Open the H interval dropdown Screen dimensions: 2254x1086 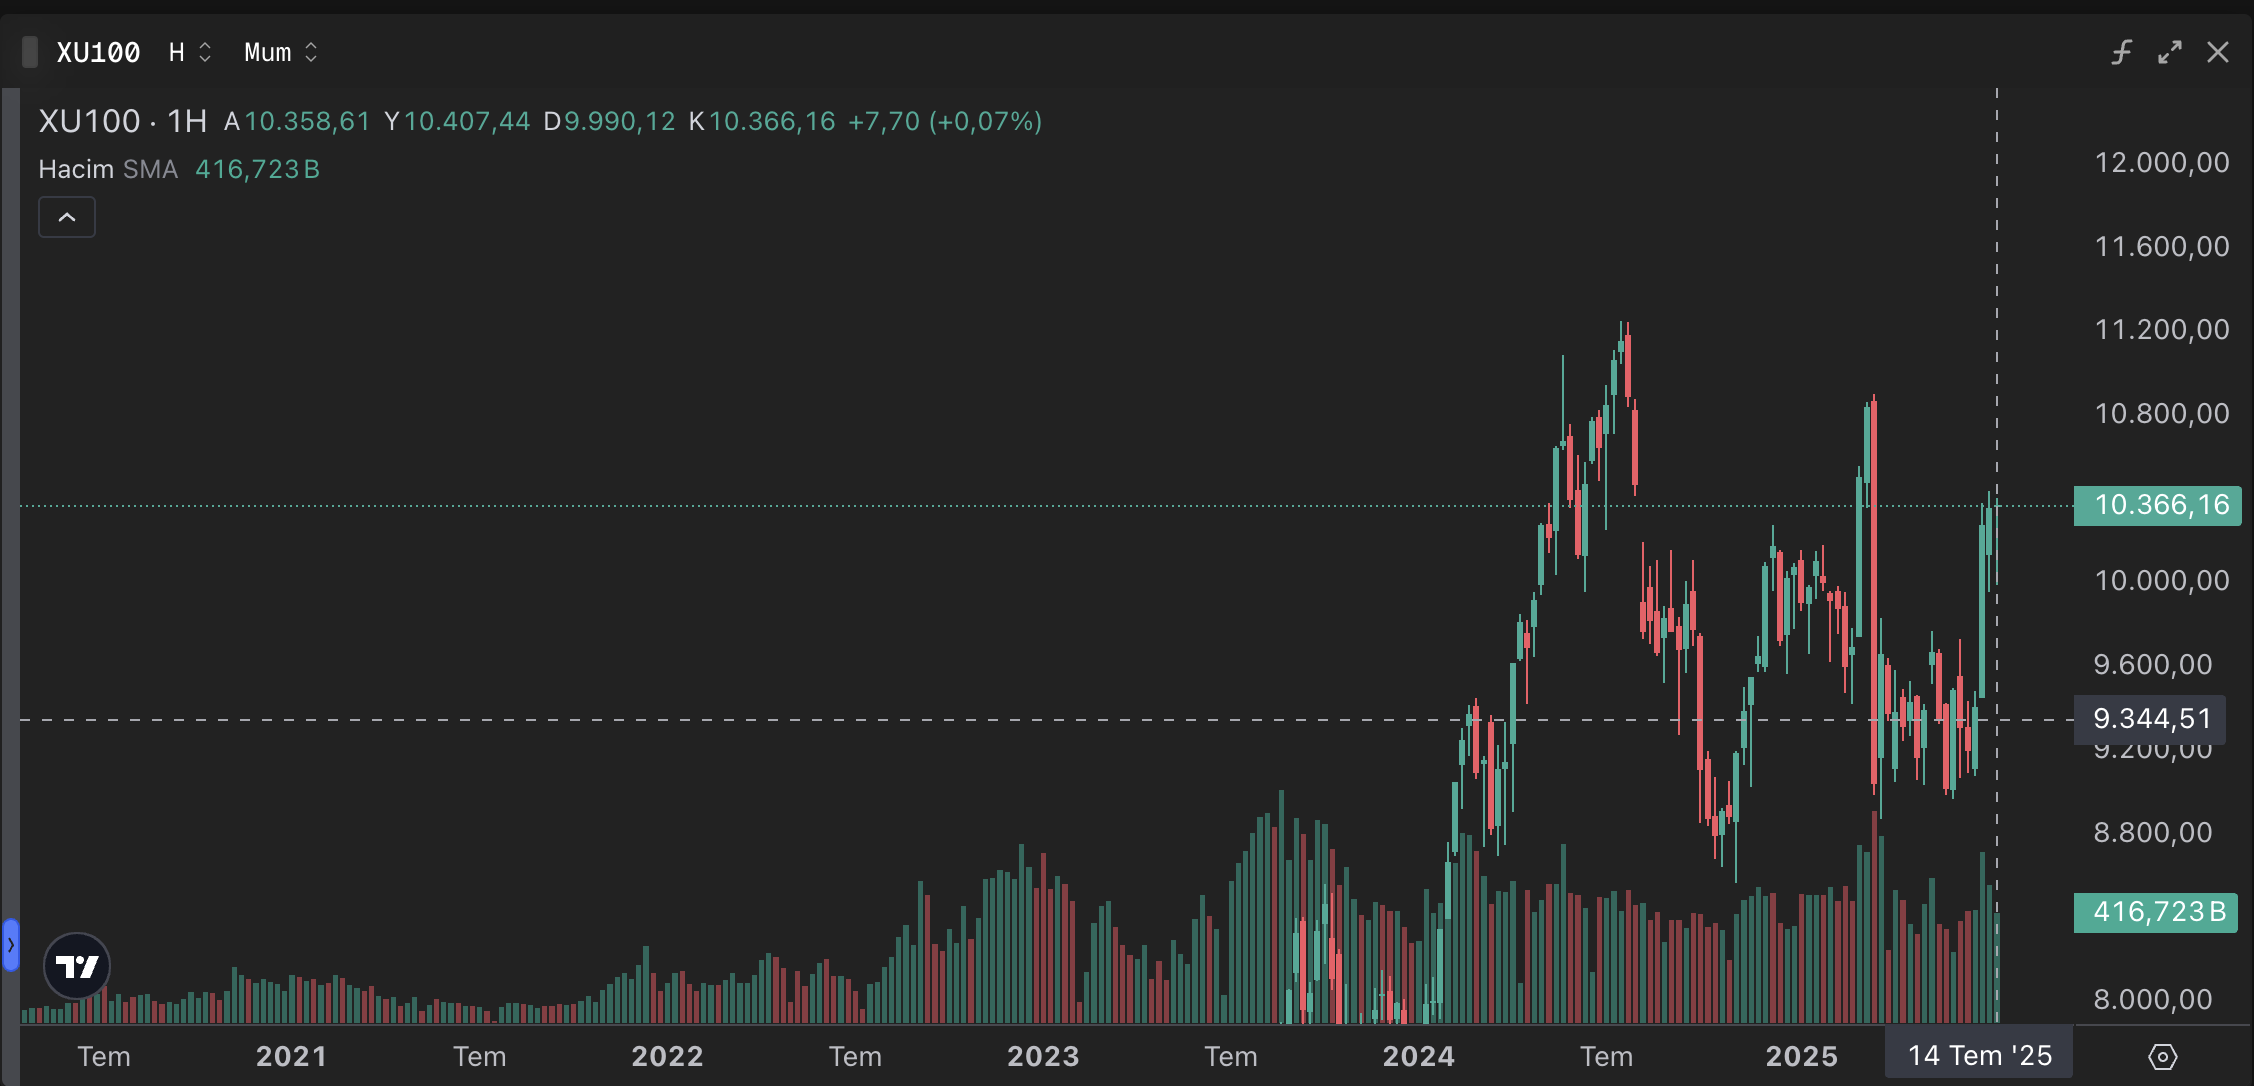190,52
